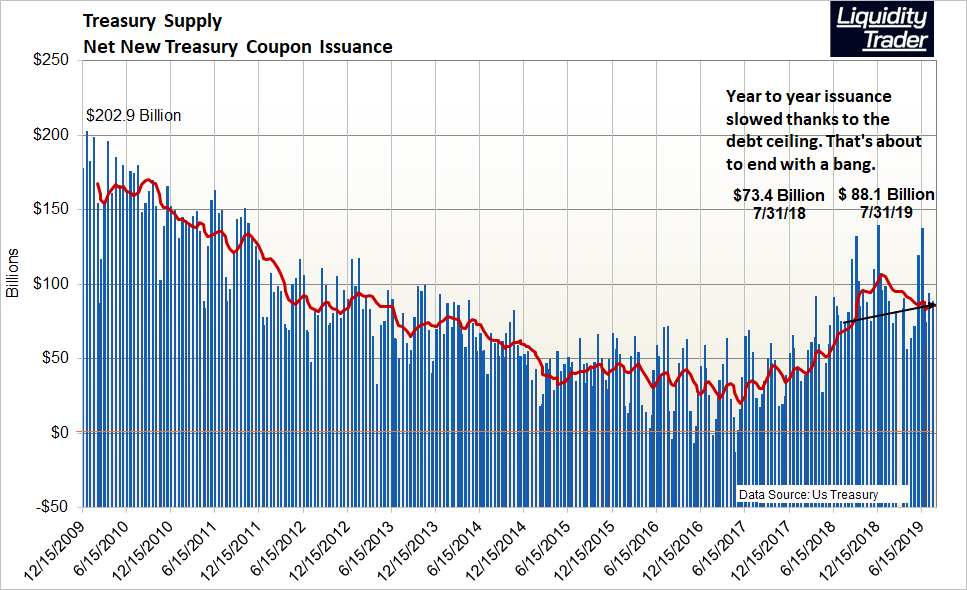Image resolution: width=967 pixels, height=590 pixels.
Task: Click the $73.4 Billion 7/31/18 label
Action: 778,204
